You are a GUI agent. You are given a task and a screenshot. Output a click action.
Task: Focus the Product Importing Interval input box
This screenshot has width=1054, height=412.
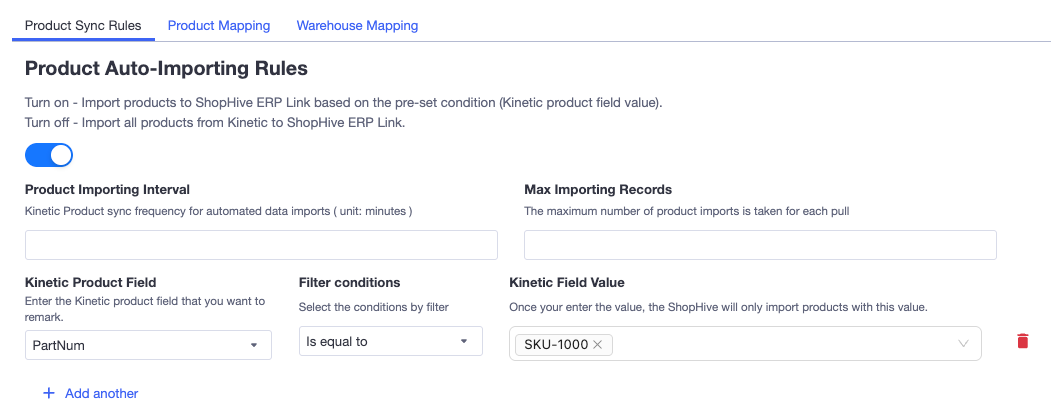(x=261, y=245)
